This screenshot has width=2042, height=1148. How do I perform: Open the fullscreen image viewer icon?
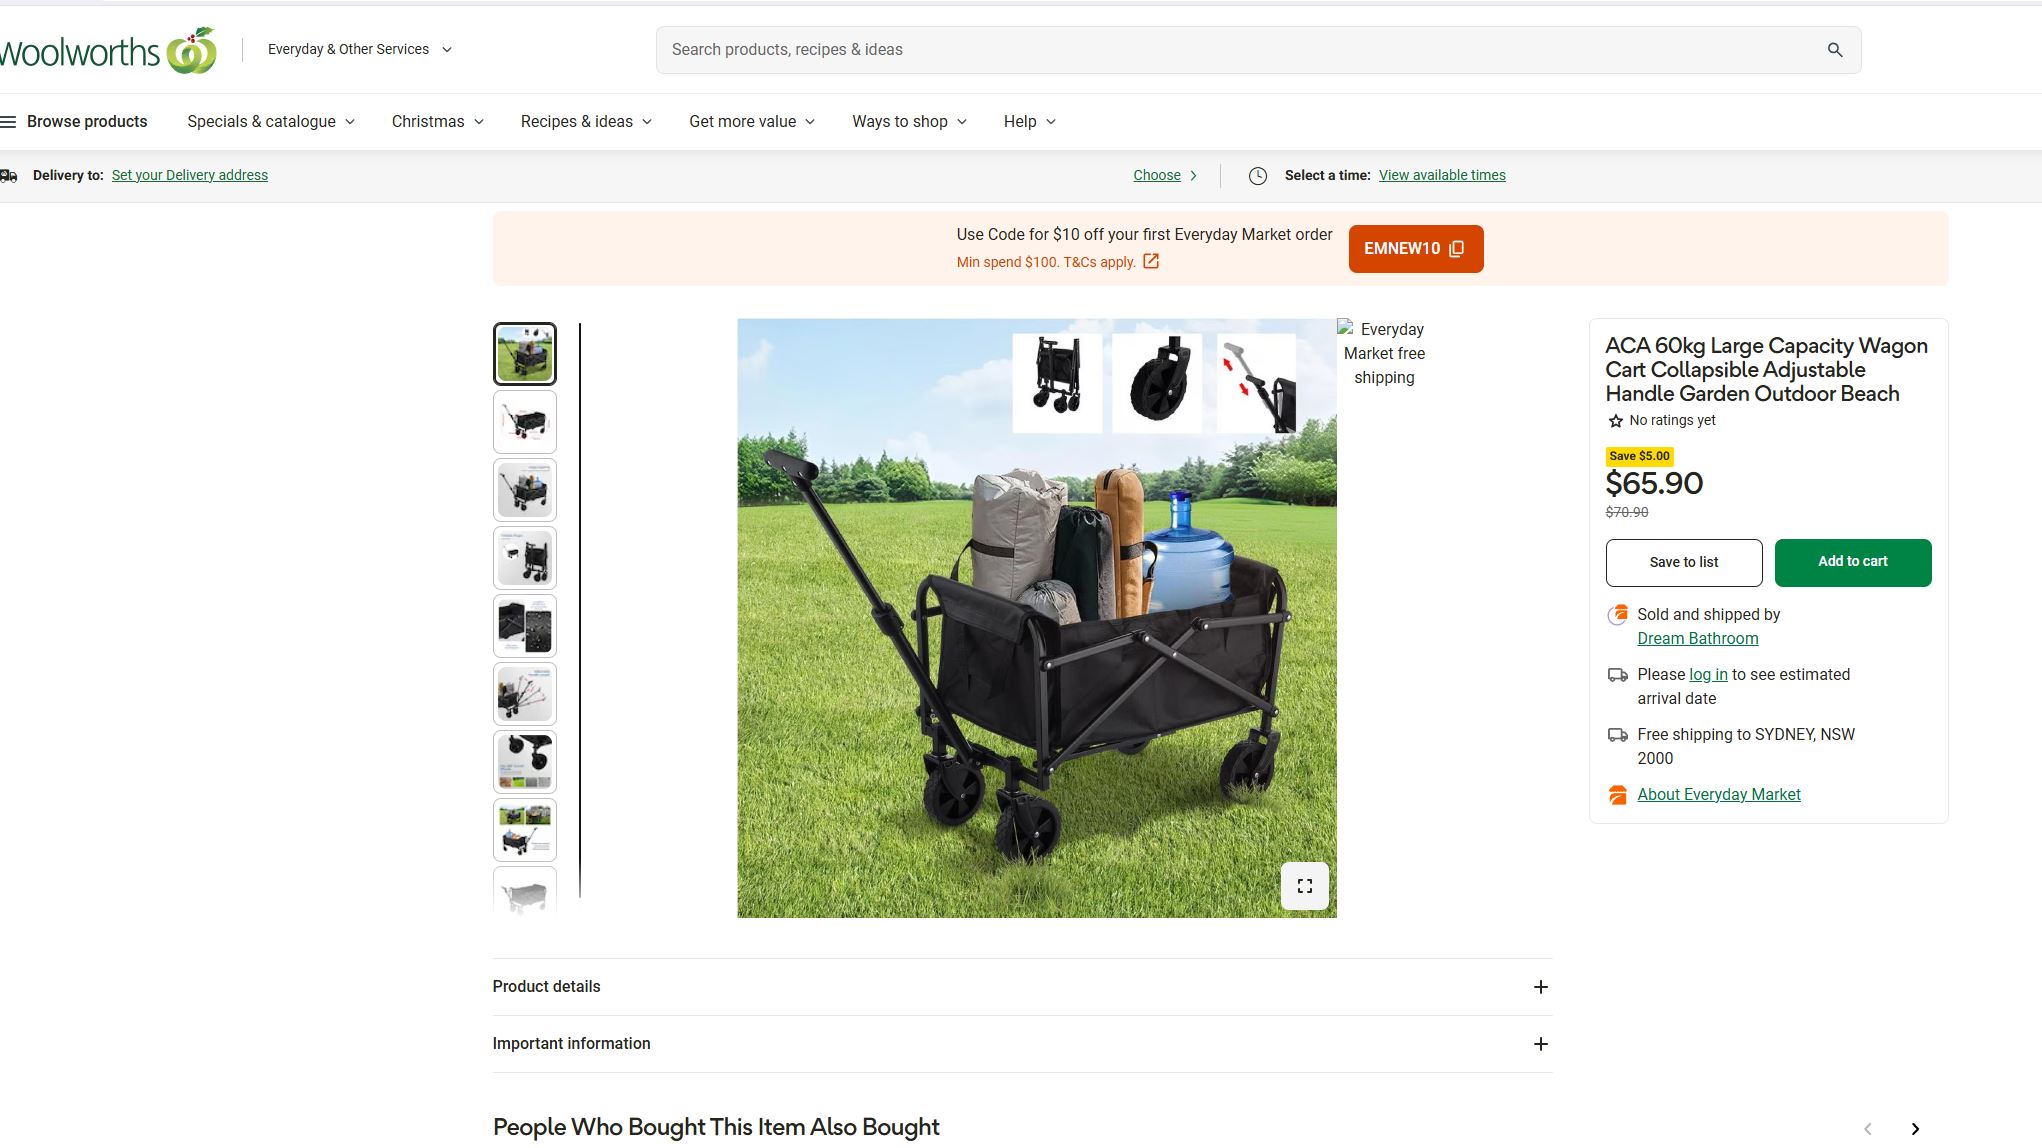1304,886
